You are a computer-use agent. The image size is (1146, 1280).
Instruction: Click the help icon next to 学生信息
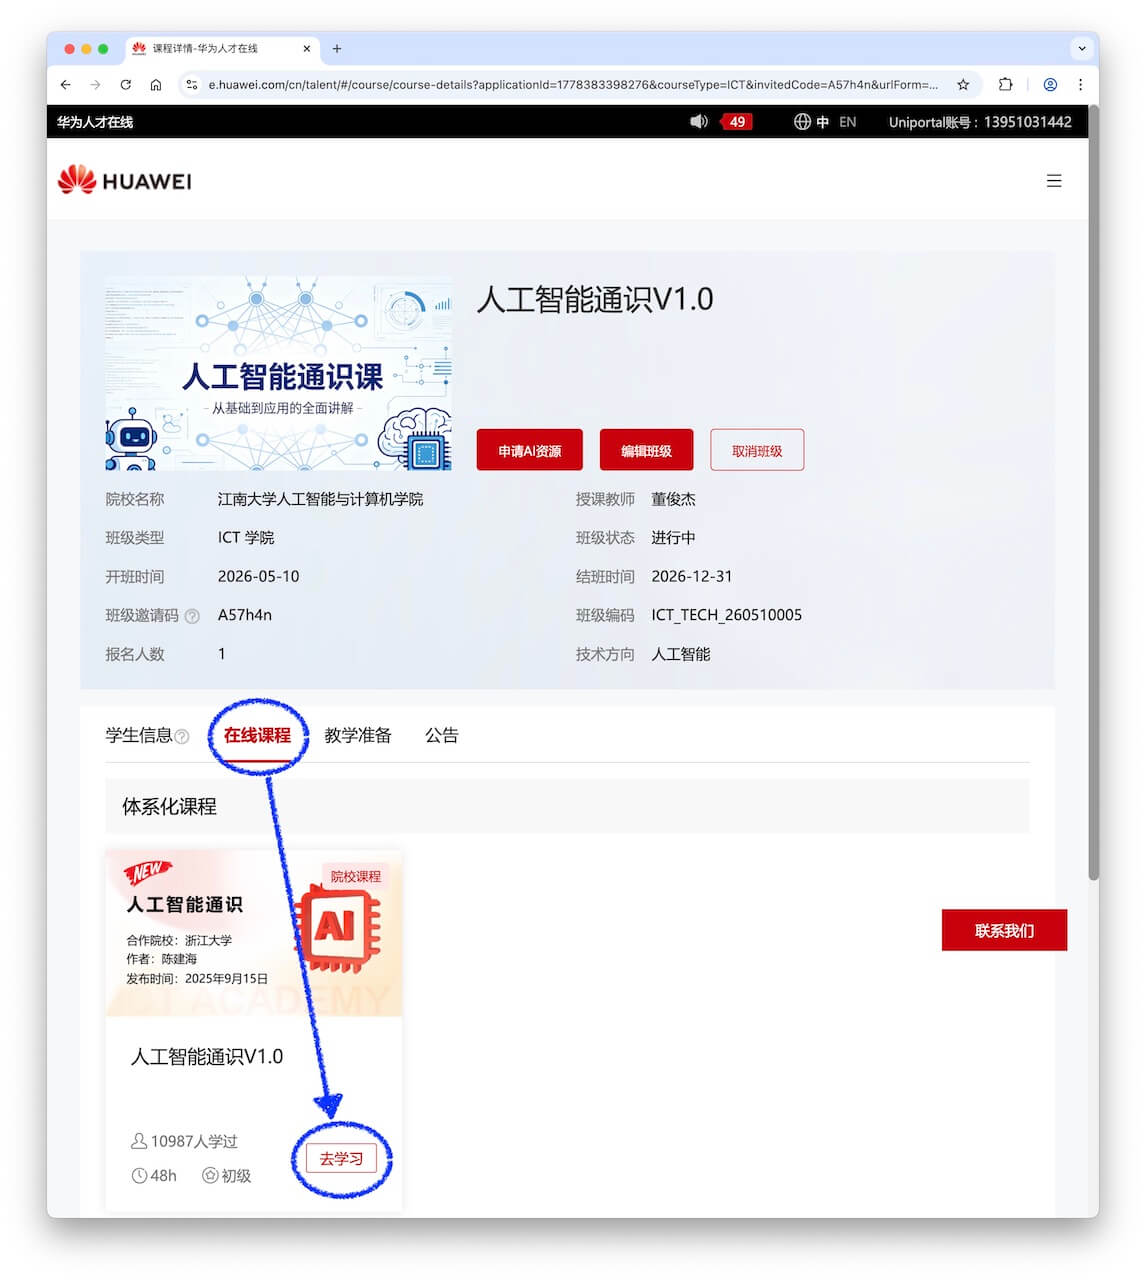point(182,737)
